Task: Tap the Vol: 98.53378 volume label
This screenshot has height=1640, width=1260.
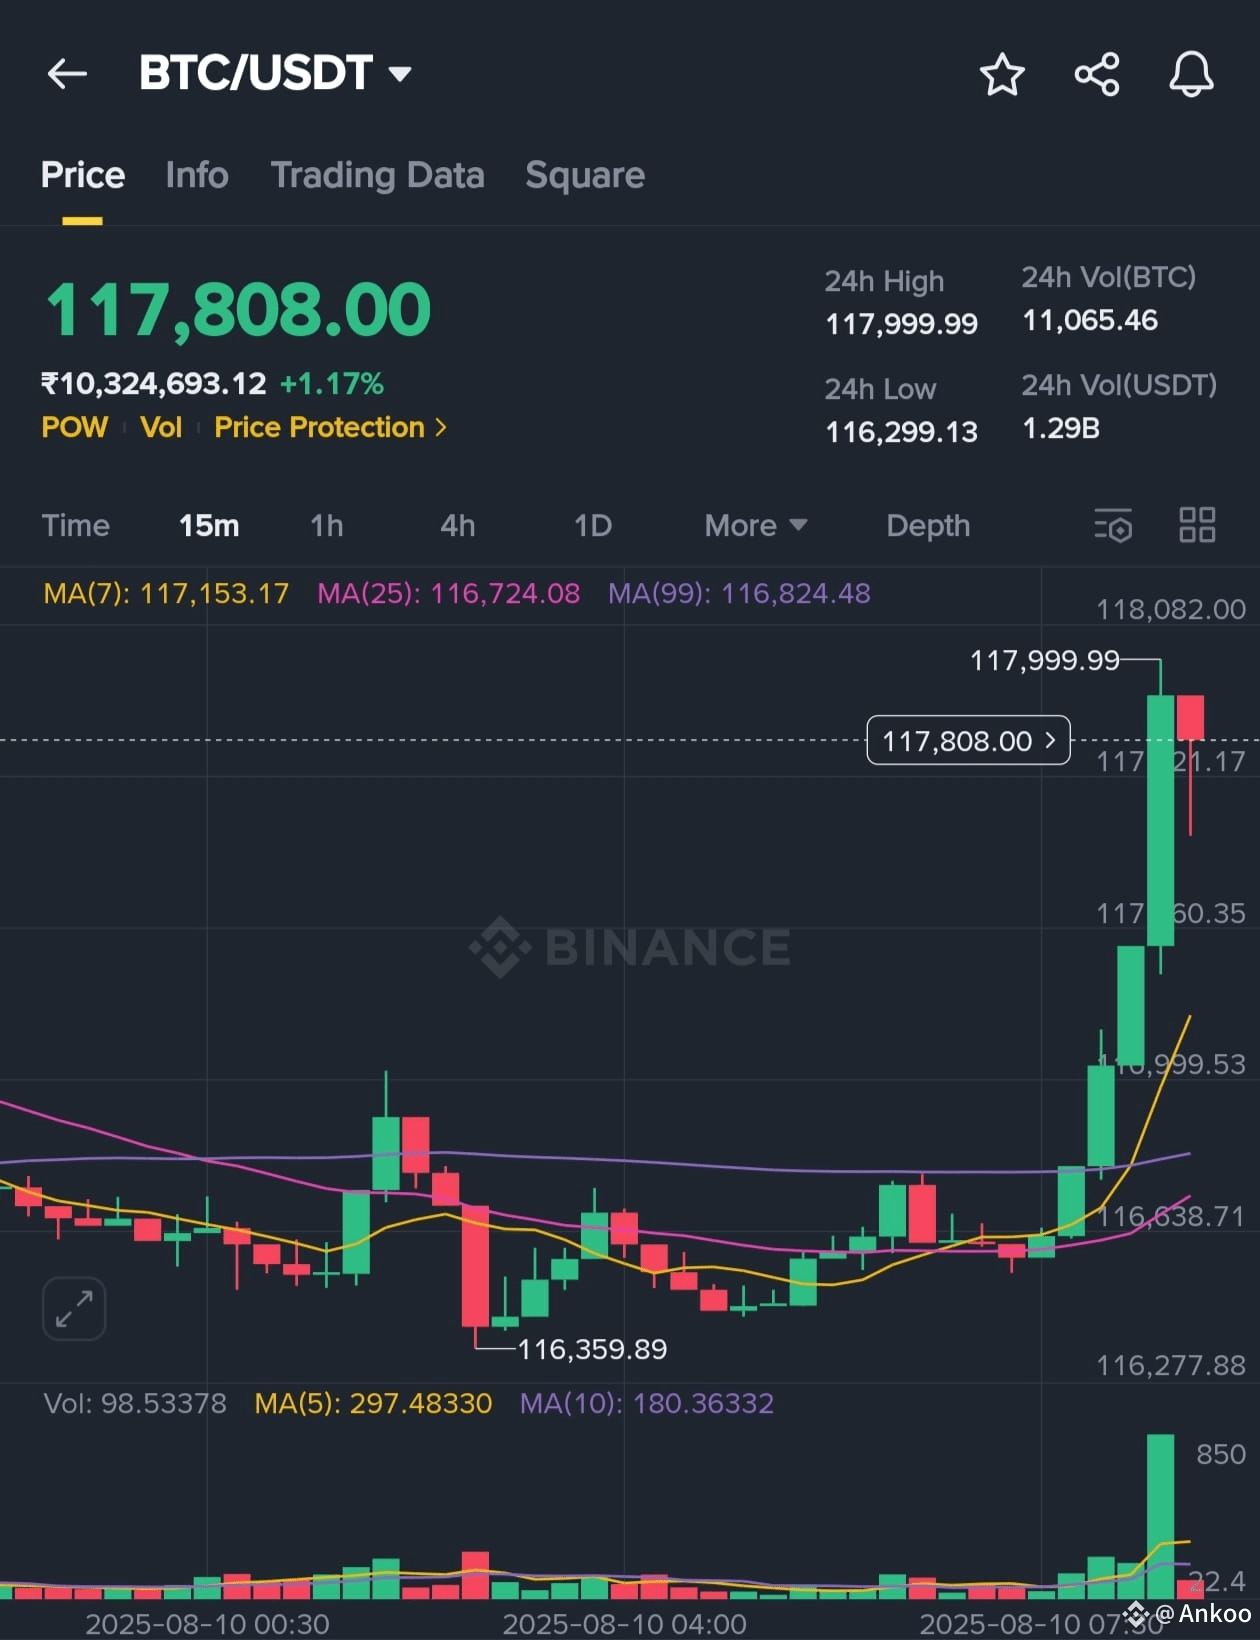Action: [135, 1403]
